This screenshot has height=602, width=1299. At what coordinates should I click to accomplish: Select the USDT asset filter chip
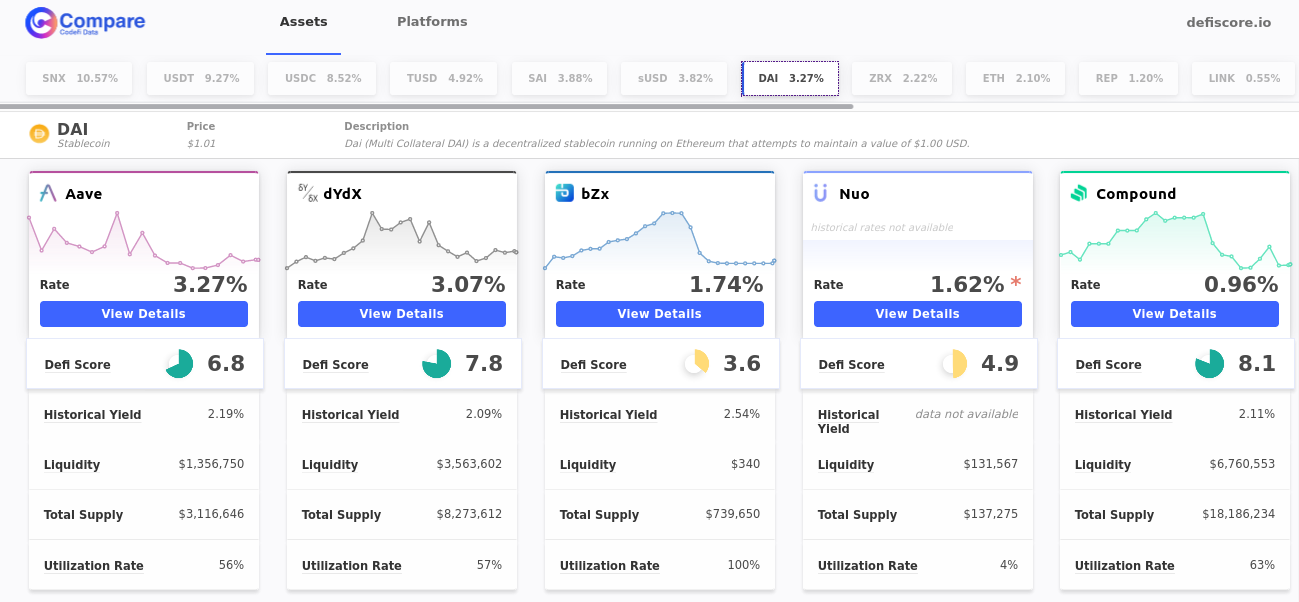pos(200,77)
